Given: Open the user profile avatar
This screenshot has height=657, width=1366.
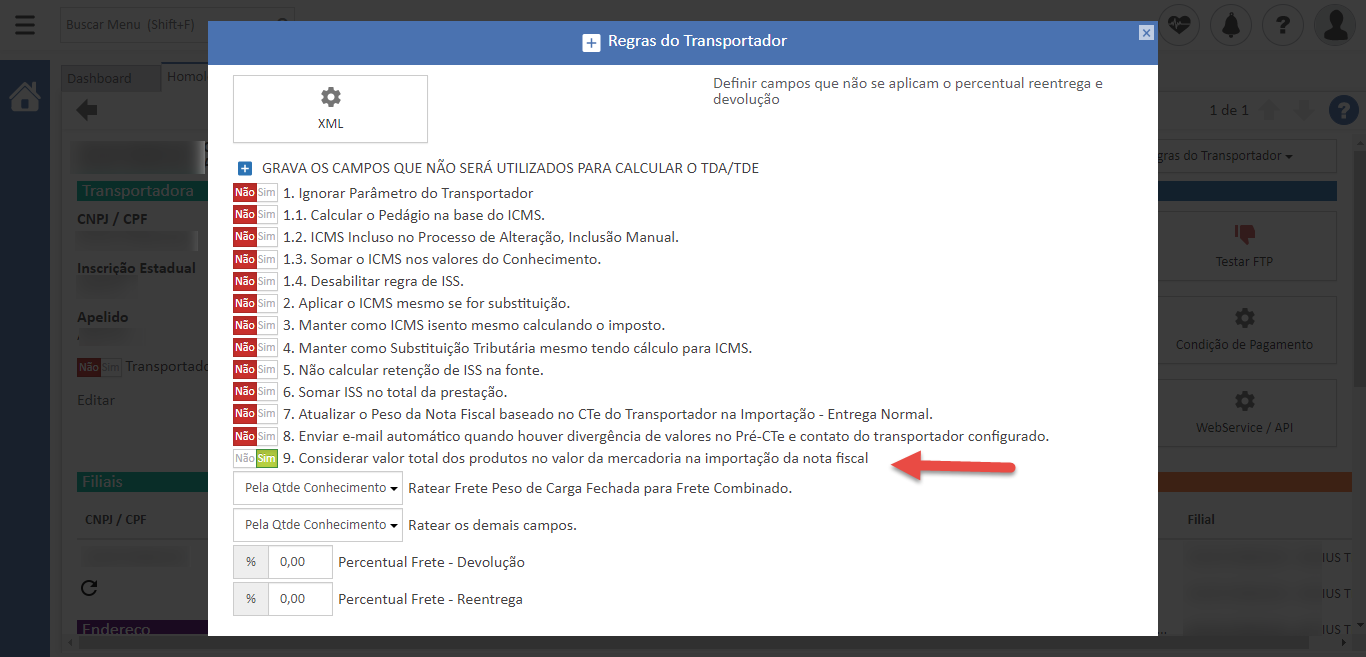Looking at the screenshot, I should pos(1335,25).
